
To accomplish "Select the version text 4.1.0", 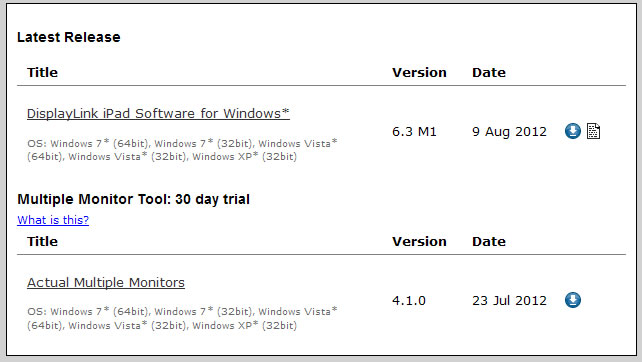I will [x=409, y=301].
